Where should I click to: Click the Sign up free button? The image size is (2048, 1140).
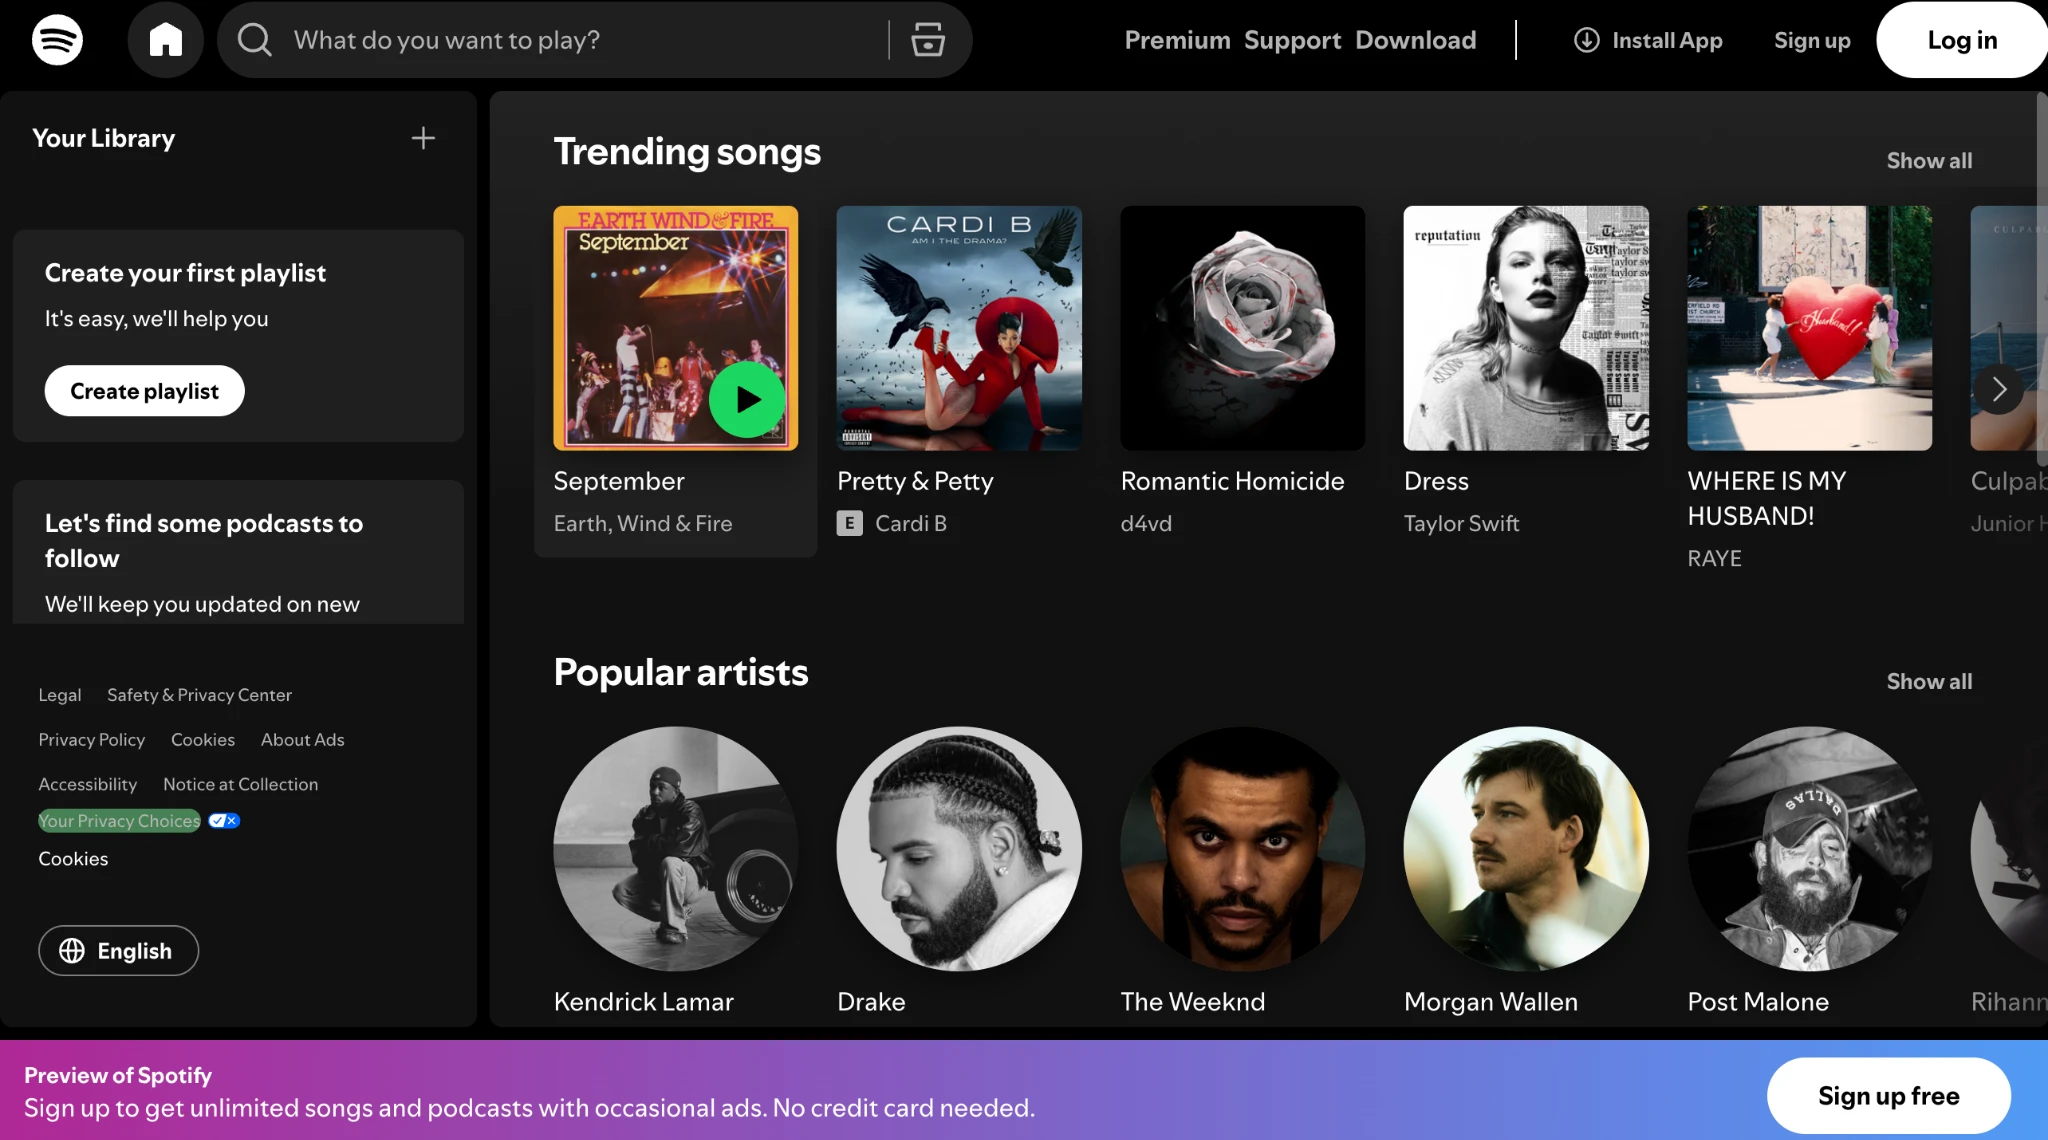tap(1888, 1096)
